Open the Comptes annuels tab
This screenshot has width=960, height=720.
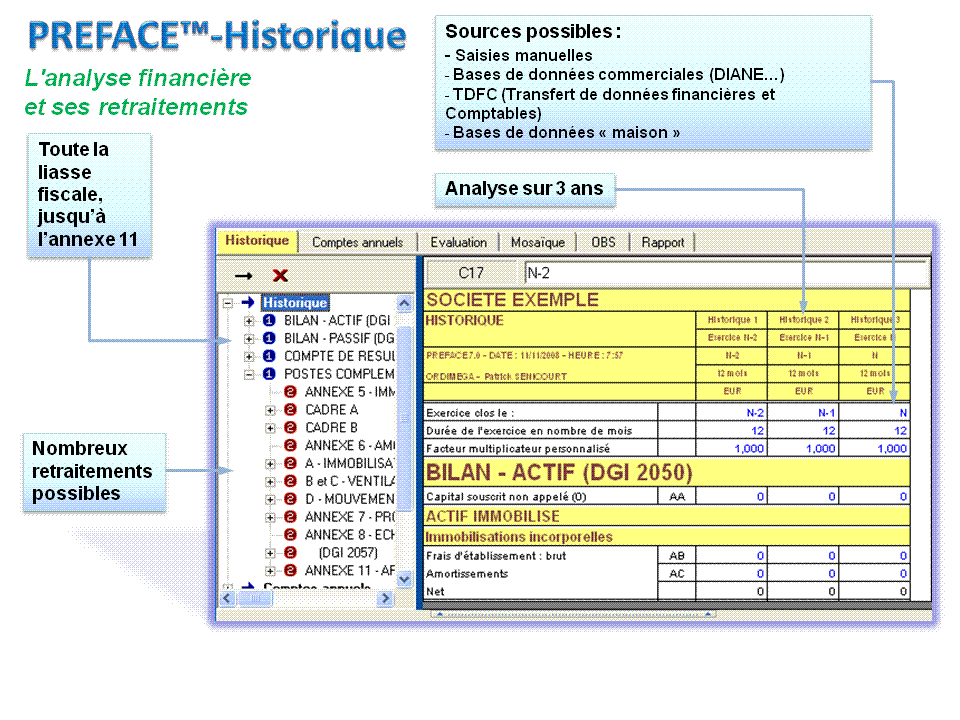click(358, 242)
